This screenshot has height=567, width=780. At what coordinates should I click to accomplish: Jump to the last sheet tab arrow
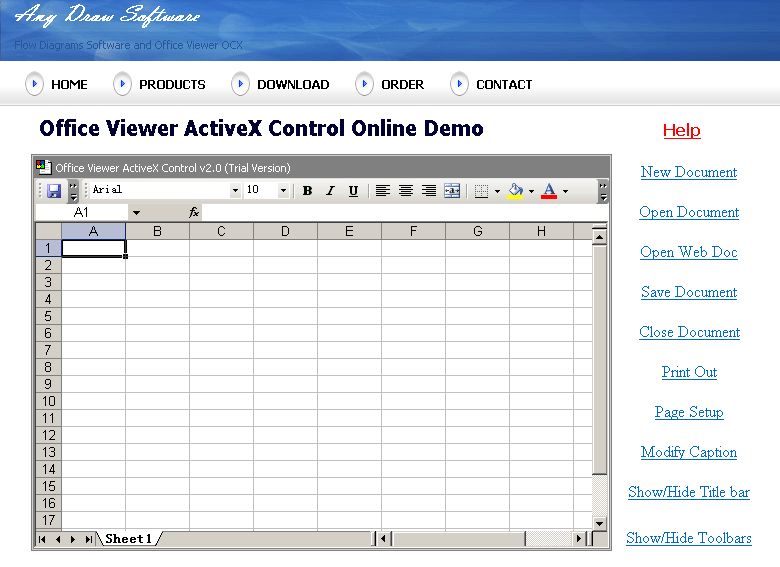(x=88, y=539)
